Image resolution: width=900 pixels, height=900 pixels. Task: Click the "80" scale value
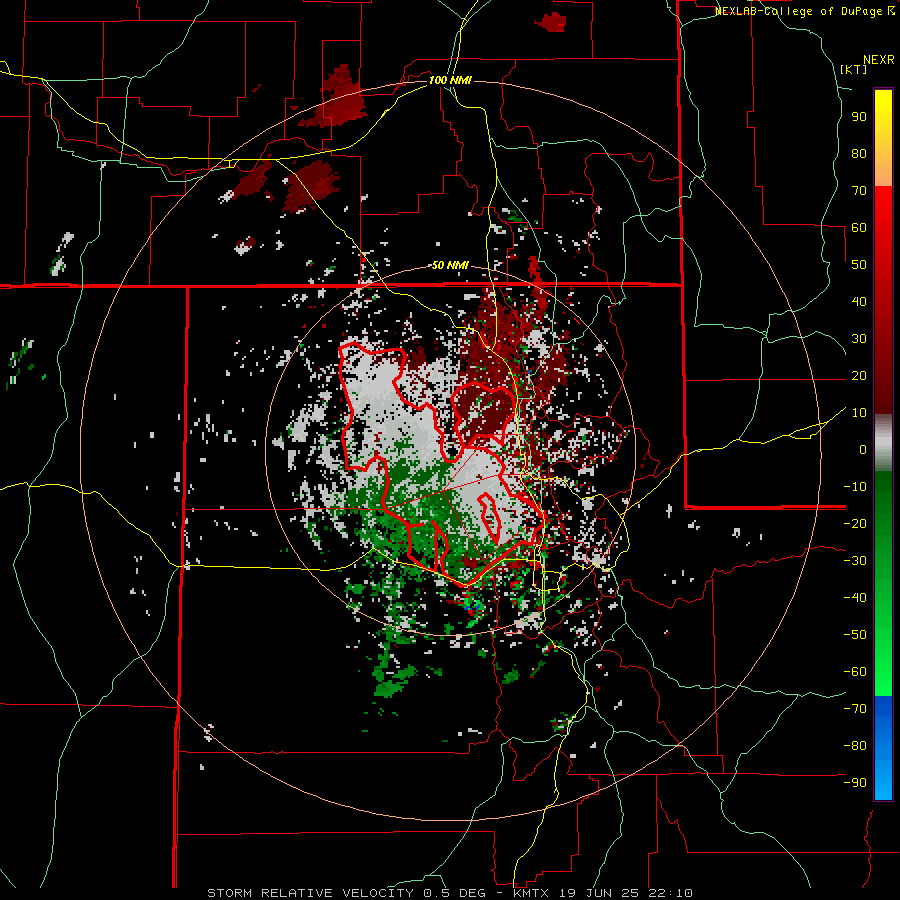click(x=859, y=154)
